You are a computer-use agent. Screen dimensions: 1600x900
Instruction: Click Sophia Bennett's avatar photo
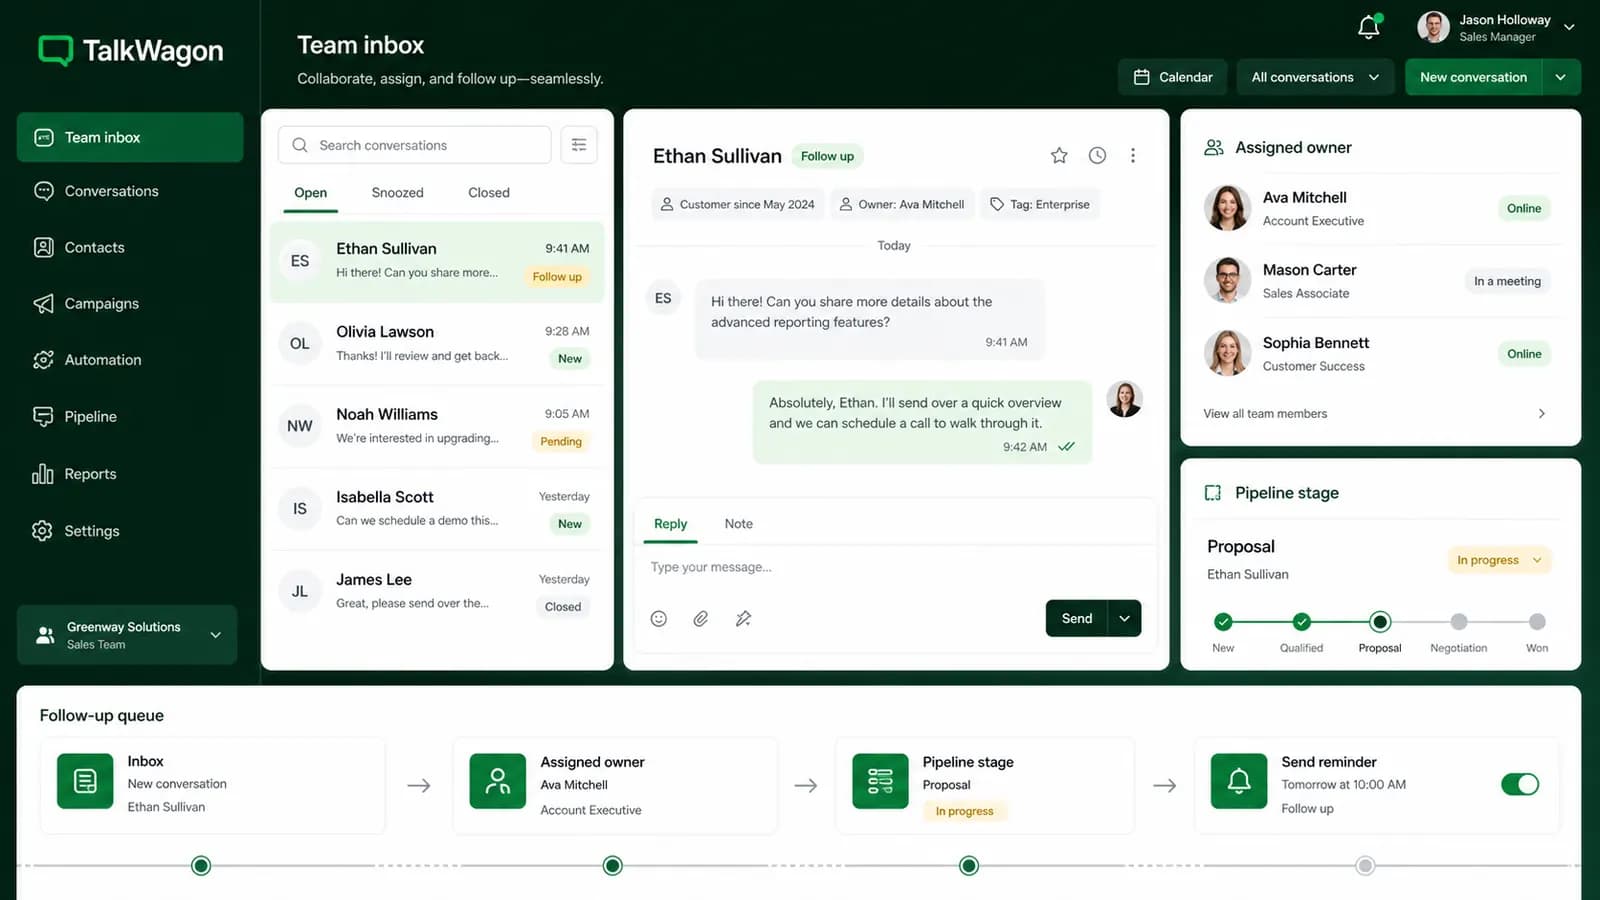click(x=1227, y=353)
